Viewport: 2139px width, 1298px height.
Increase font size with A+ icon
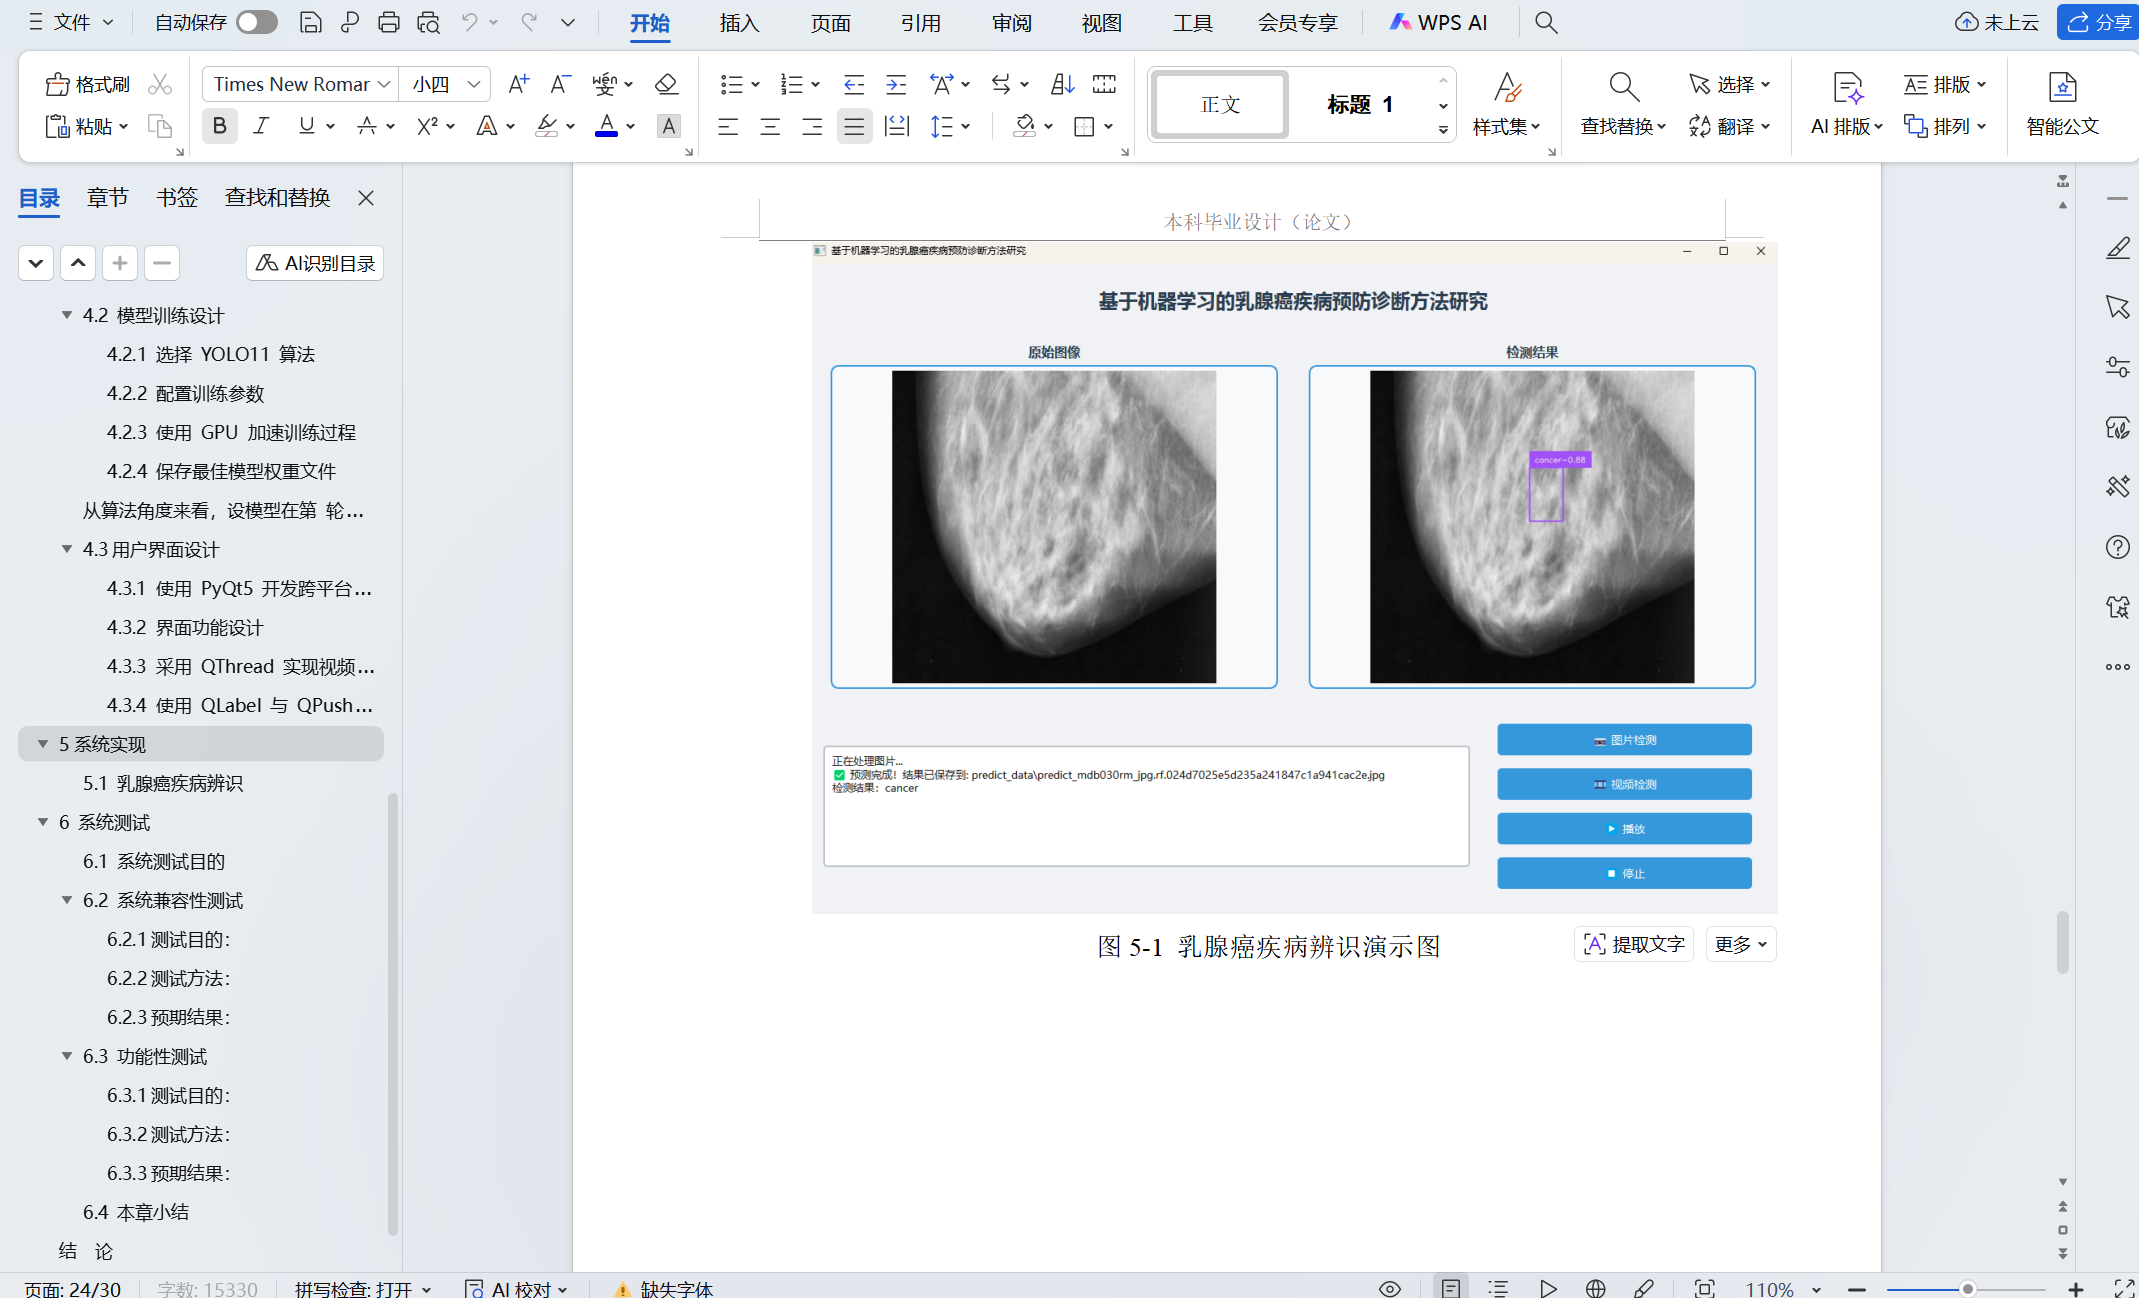(518, 84)
